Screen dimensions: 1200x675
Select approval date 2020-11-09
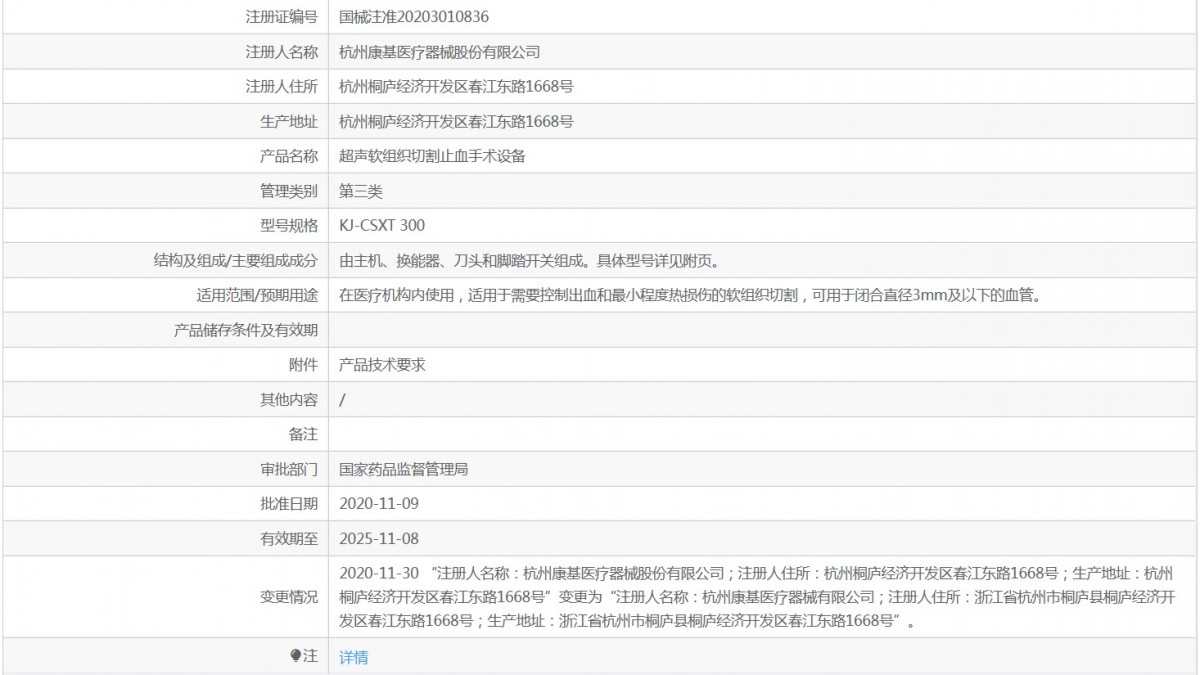pos(379,504)
